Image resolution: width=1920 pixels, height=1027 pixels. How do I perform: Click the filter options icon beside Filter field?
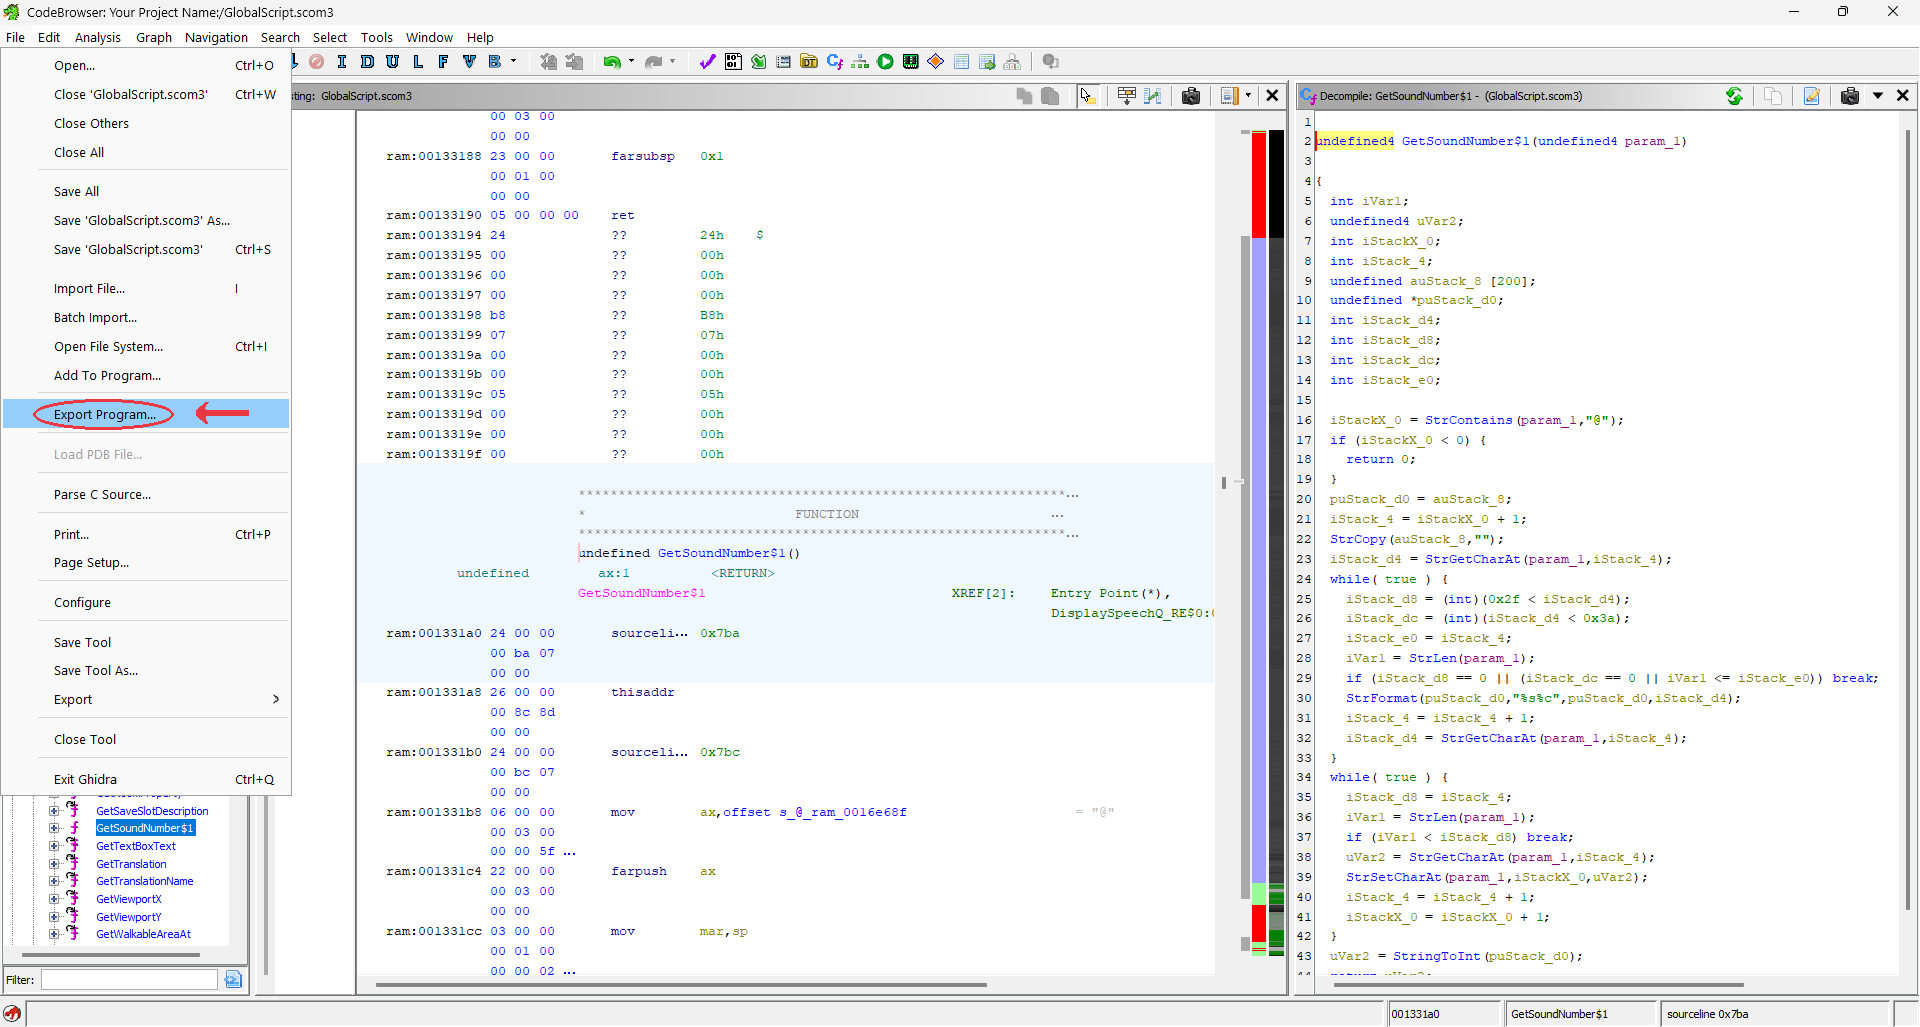coord(233,980)
